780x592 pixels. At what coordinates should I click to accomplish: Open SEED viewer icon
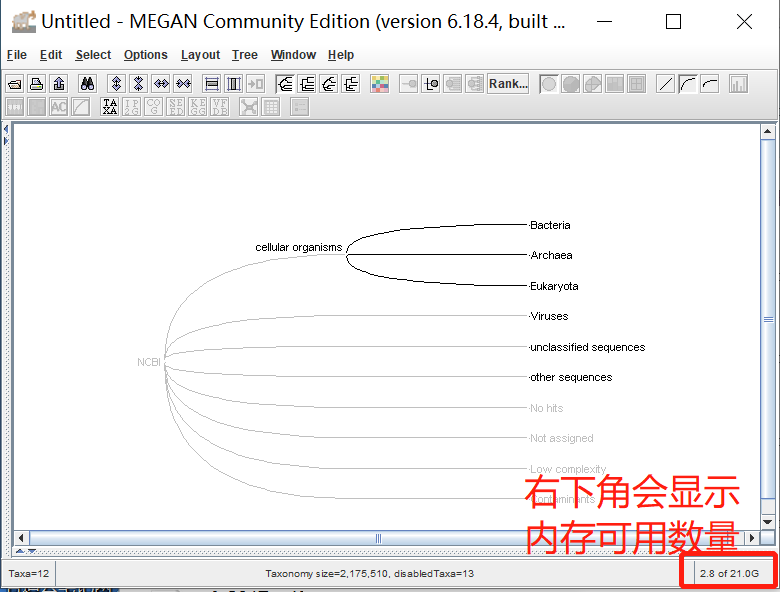176,106
